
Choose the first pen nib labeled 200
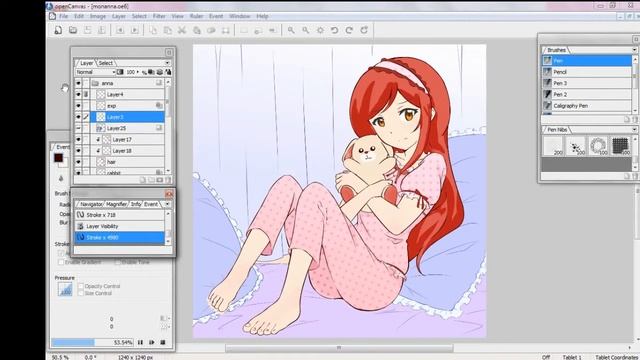(x=553, y=146)
